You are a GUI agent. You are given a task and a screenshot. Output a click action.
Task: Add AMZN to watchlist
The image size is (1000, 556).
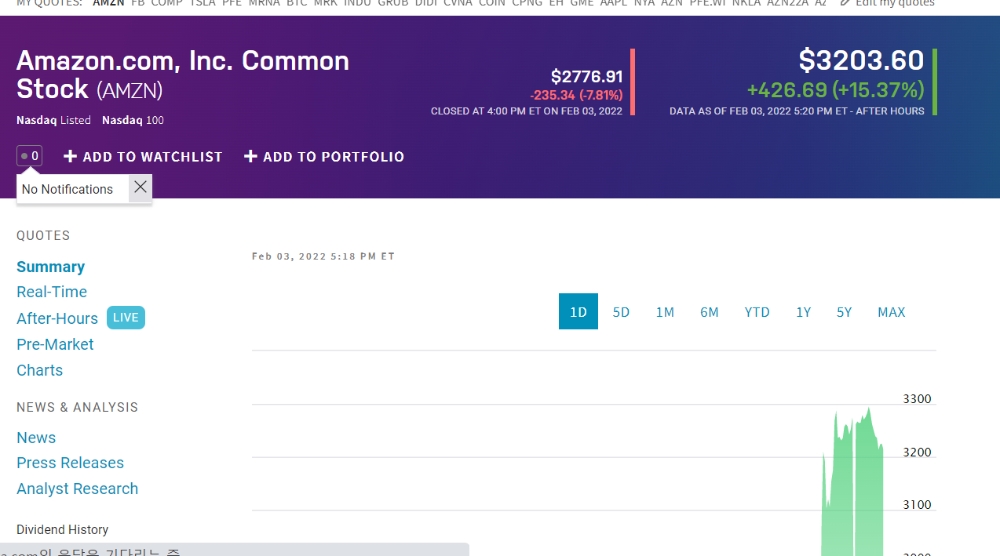click(143, 157)
